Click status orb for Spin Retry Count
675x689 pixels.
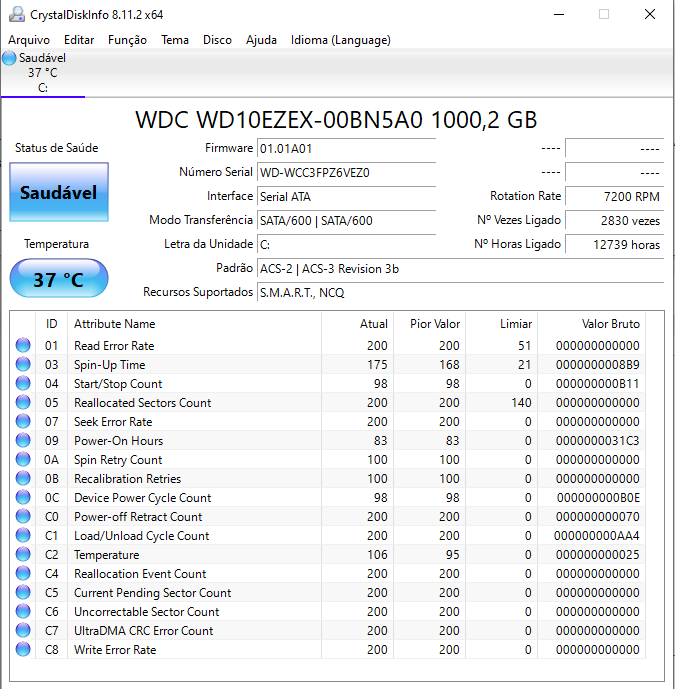(23, 459)
